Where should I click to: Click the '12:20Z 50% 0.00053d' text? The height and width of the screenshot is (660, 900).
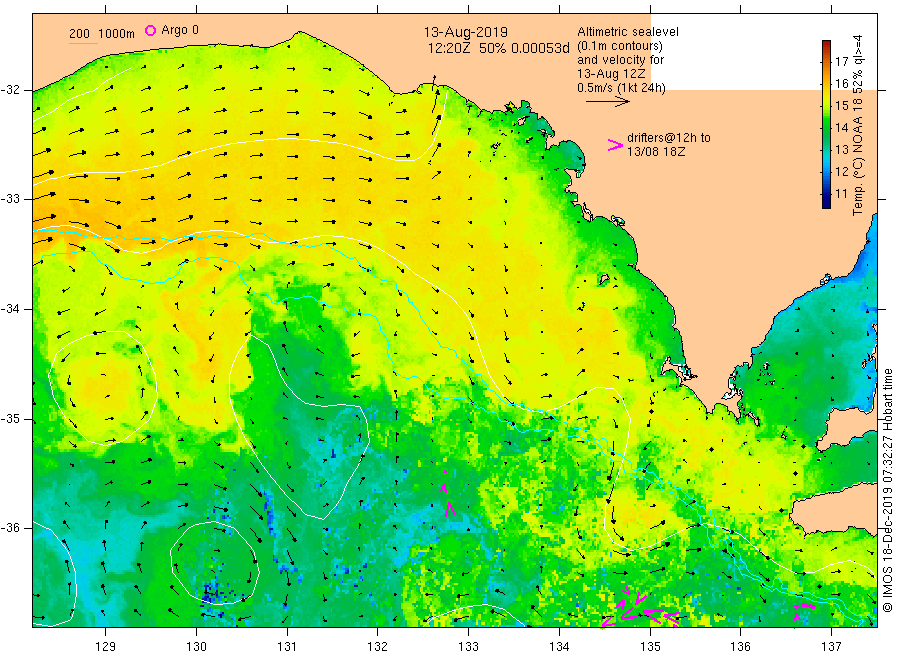498,48
